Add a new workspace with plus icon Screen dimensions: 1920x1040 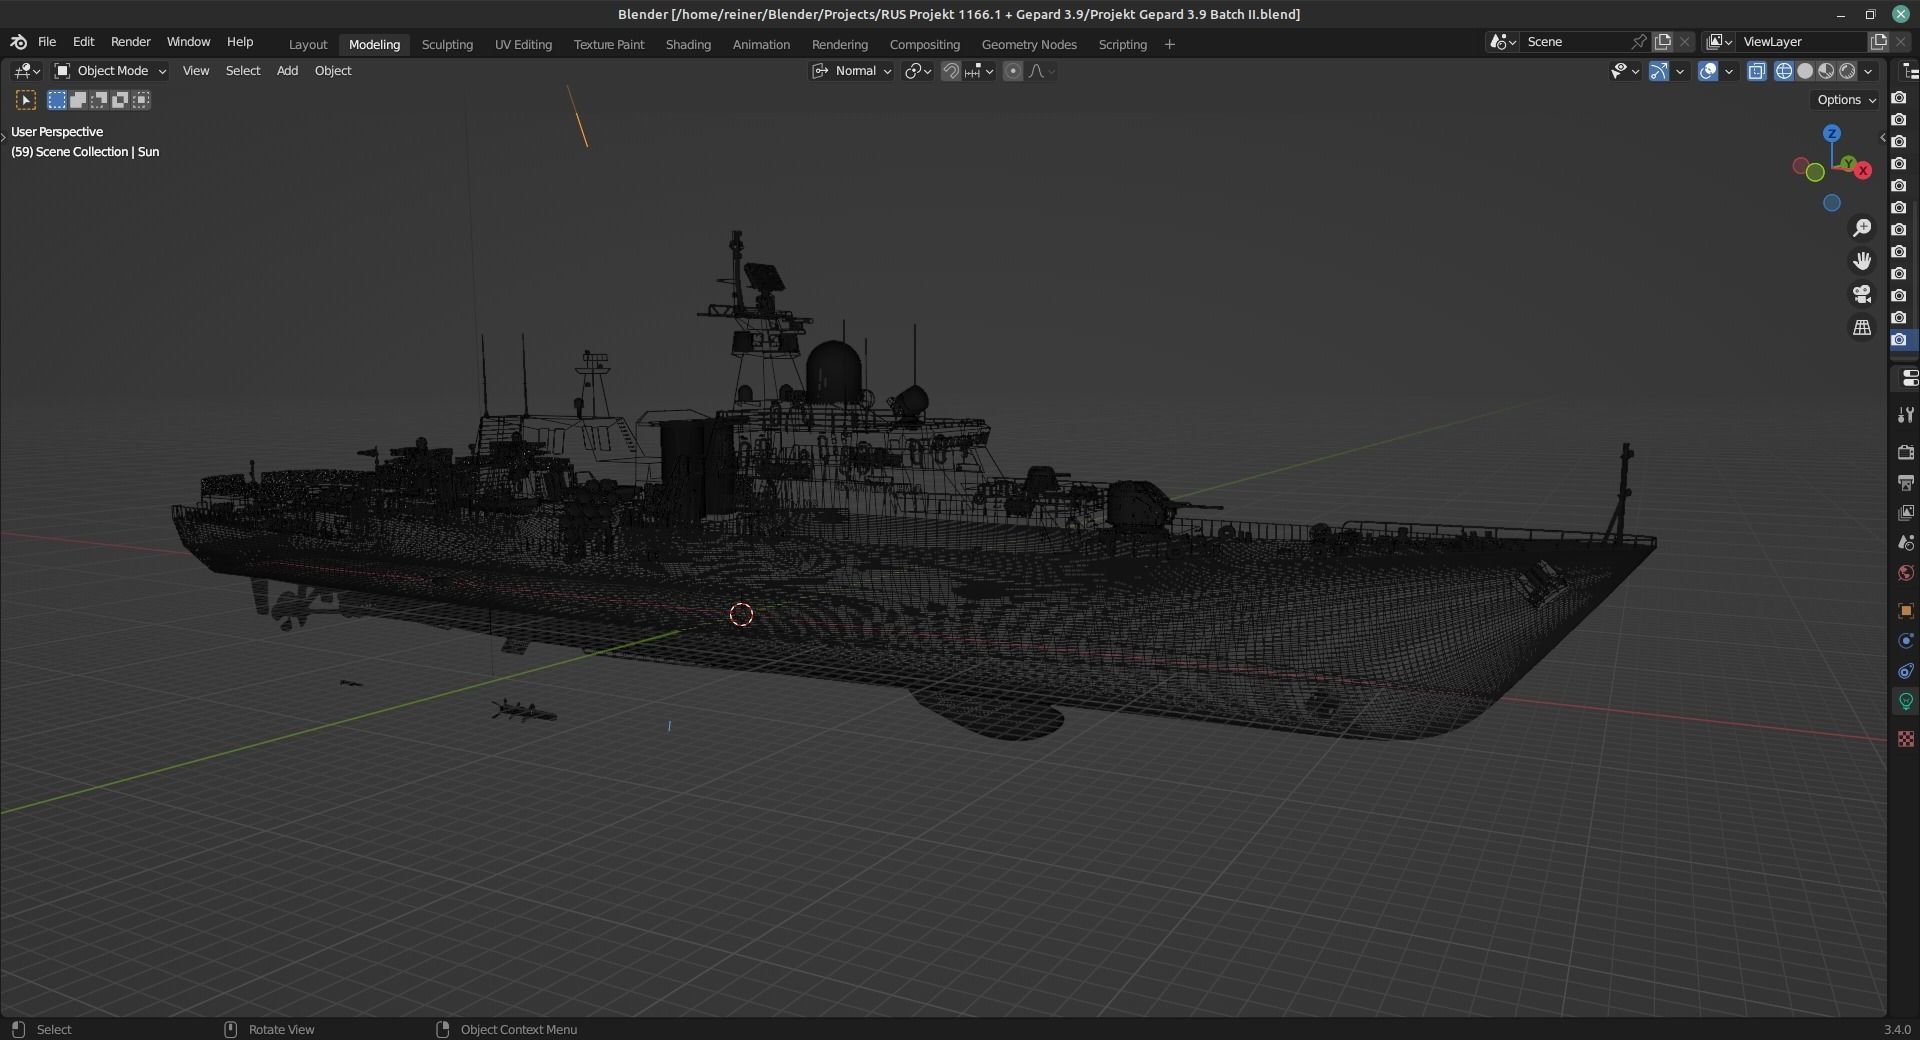click(1169, 45)
